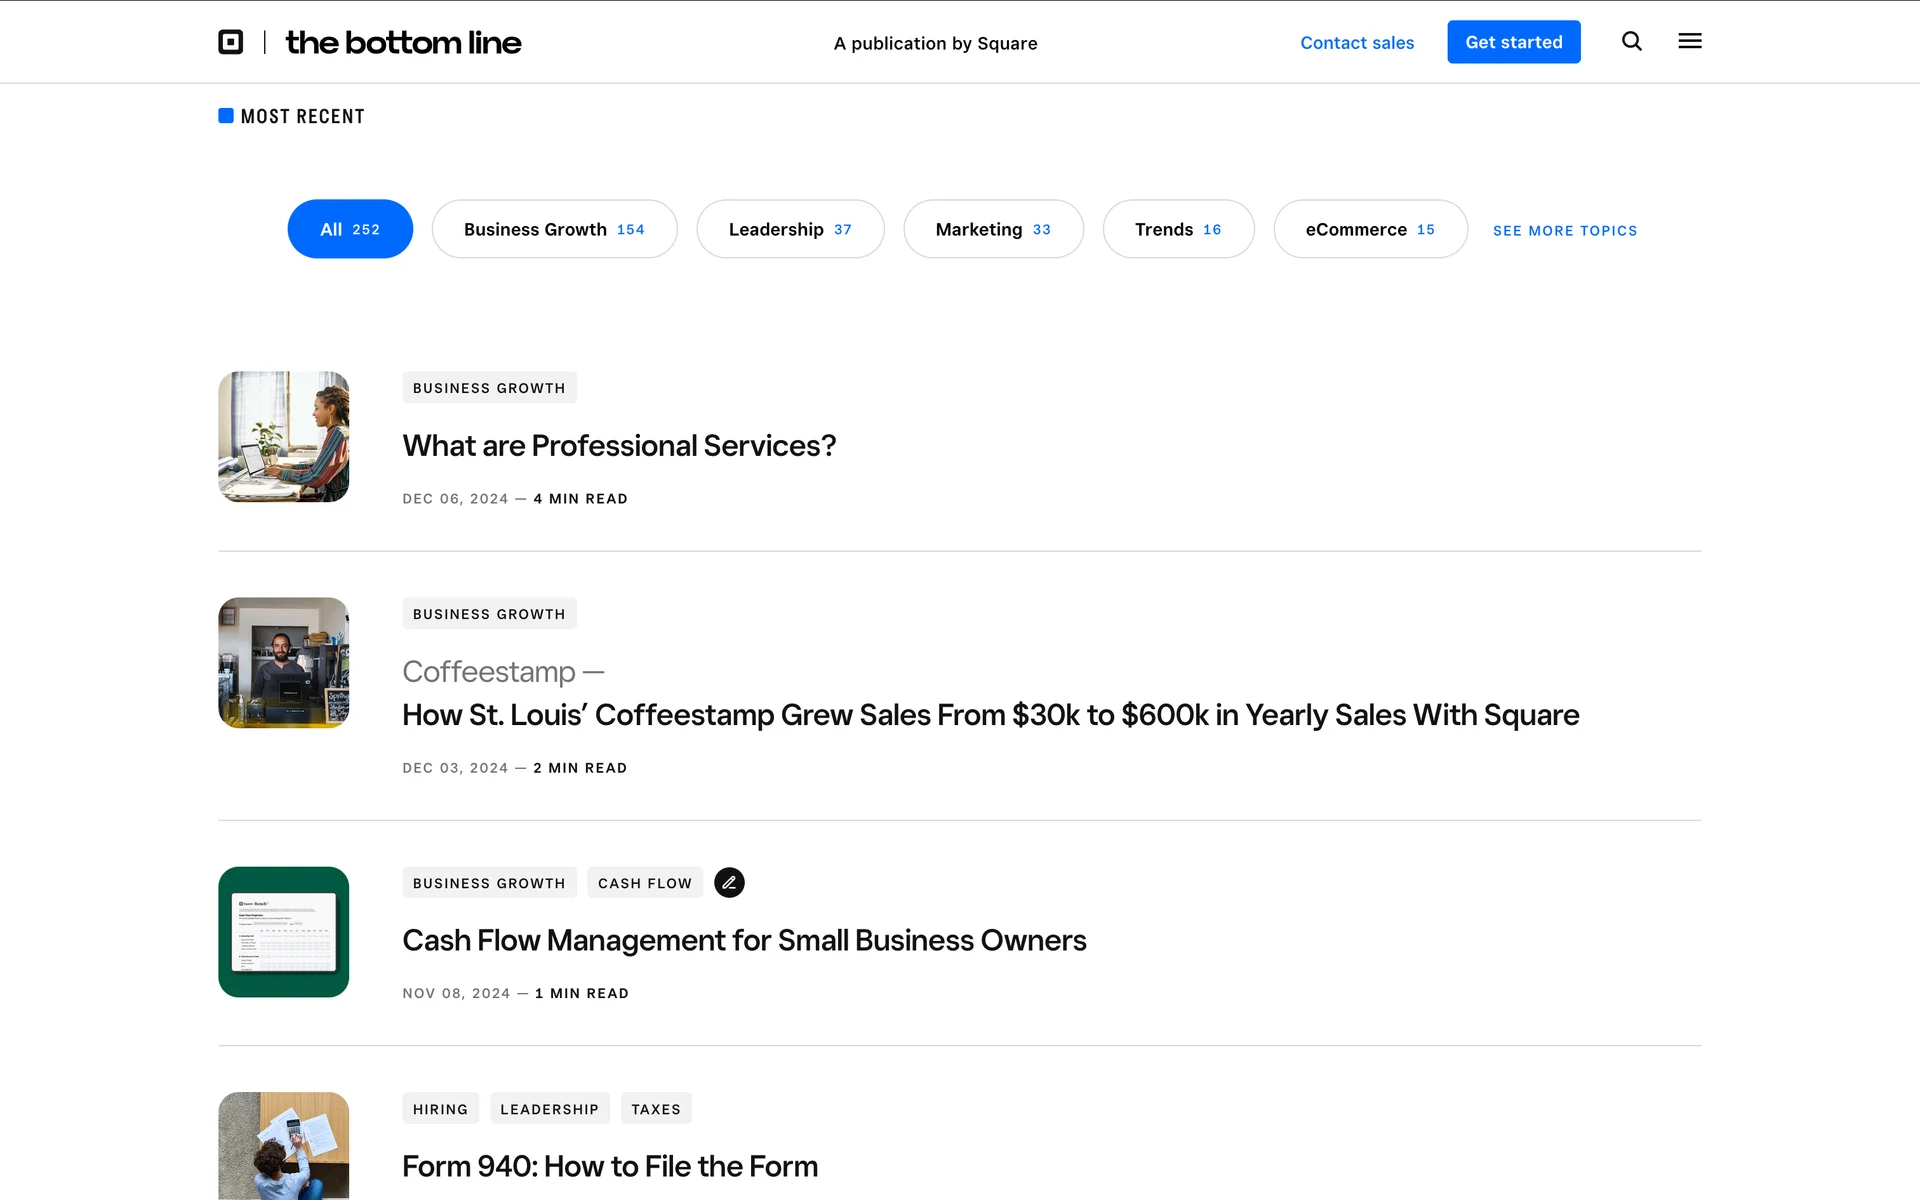Select the Marketing topic pill
1920x1200 pixels.
click(x=993, y=229)
